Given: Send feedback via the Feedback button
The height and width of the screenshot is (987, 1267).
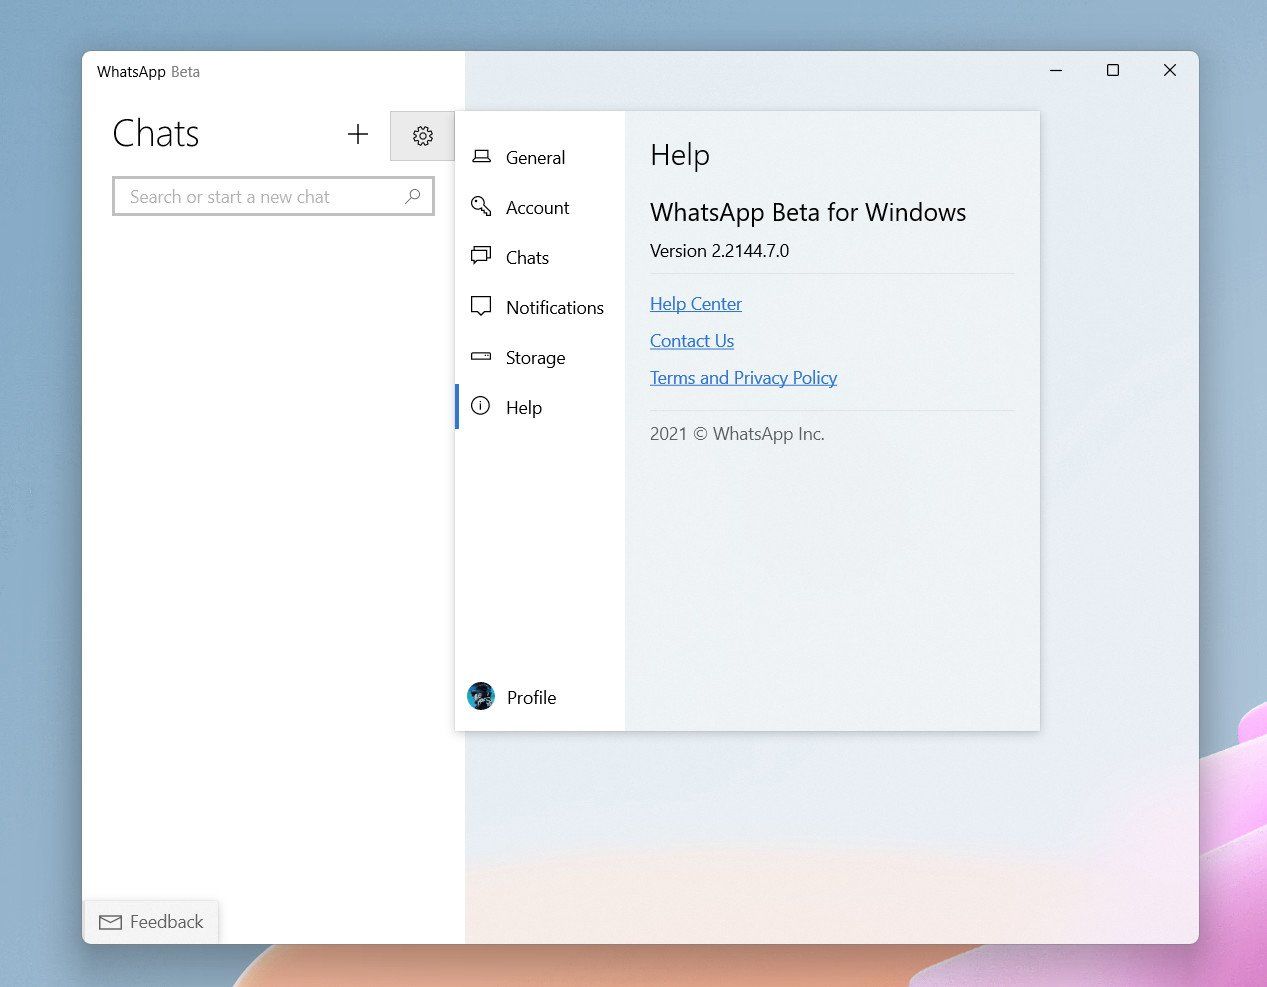Looking at the screenshot, I should tap(151, 922).
